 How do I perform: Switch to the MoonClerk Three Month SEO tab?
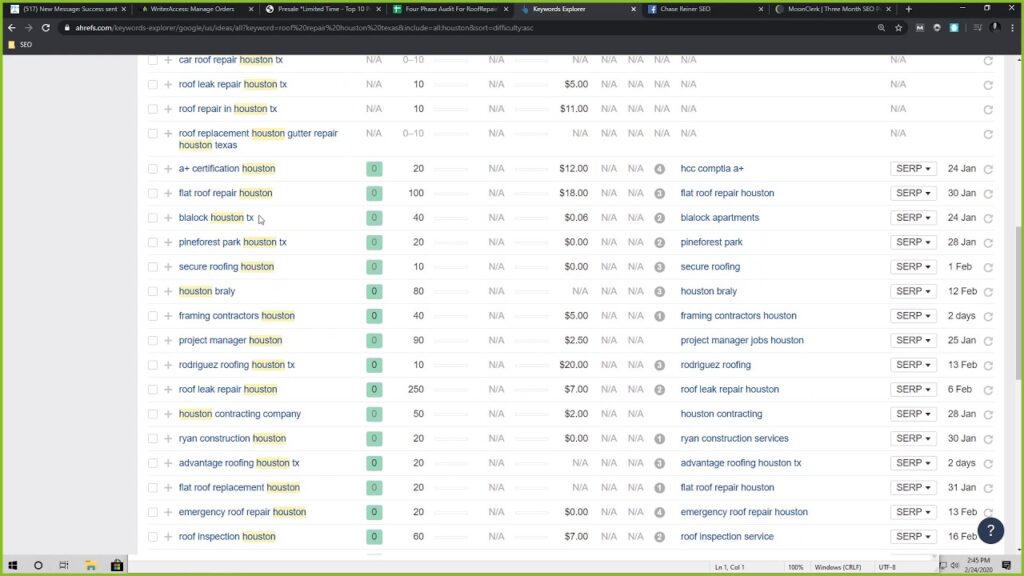[833, 9]
